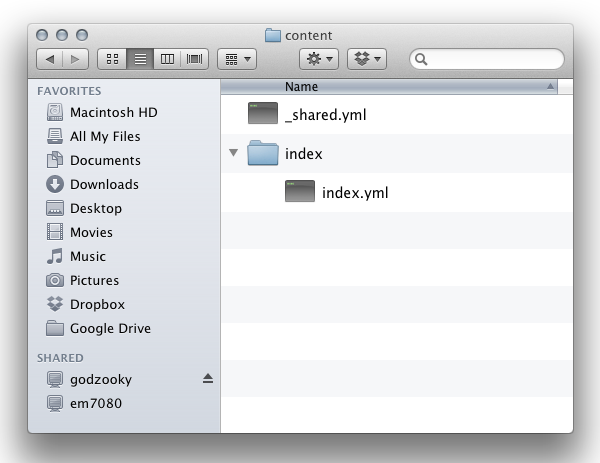Switch to Cover Flow view
Viewport: 600px width, 463px height.
coord(194,59)
